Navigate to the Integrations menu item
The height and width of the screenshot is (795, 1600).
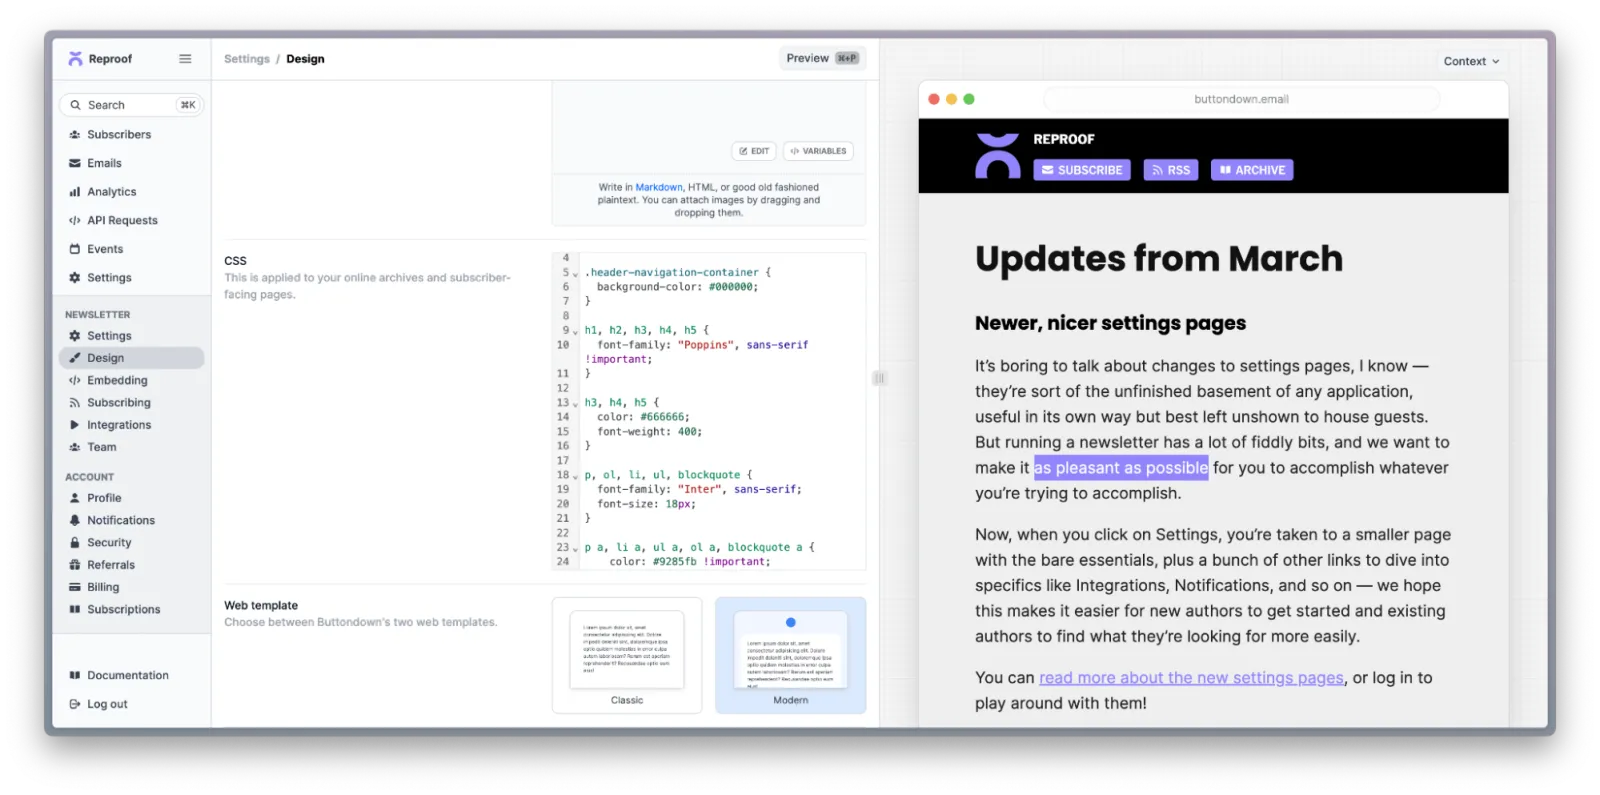(119, 425)
